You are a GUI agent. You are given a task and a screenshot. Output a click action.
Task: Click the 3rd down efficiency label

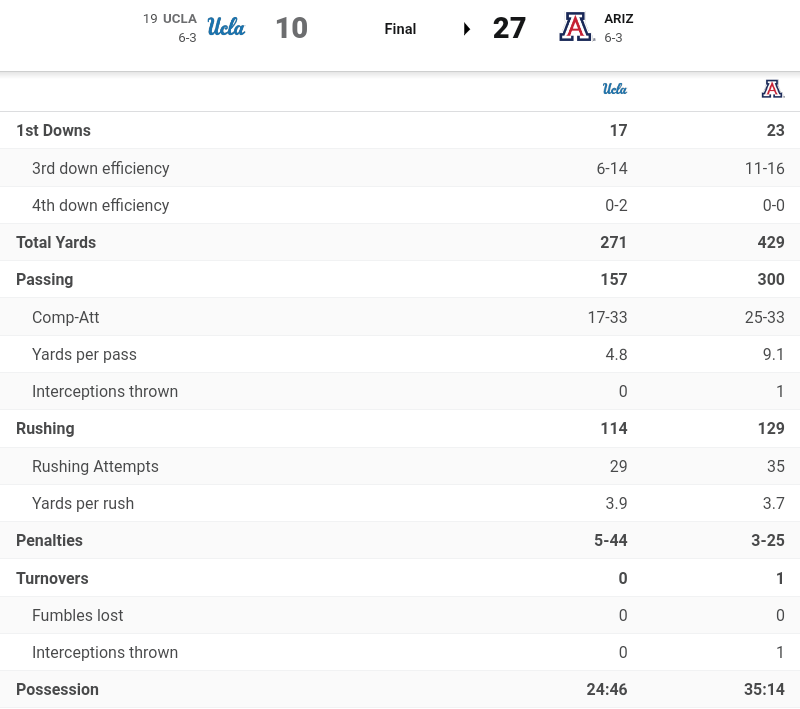tap(100, 168)
